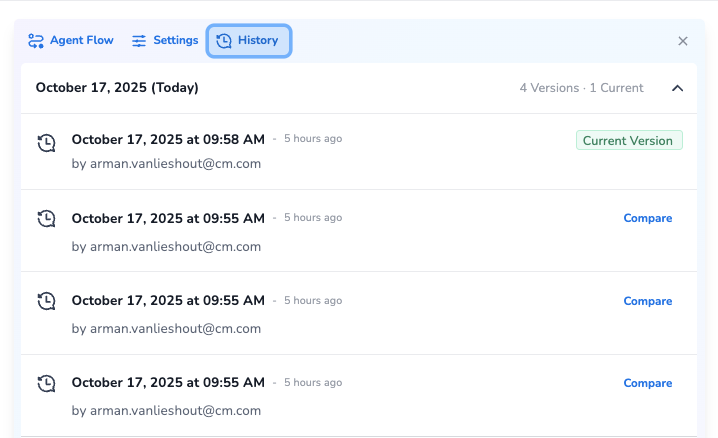Compare the last version in the list
This screenshot has width=718, height=438.
click(x=647, y=383)
